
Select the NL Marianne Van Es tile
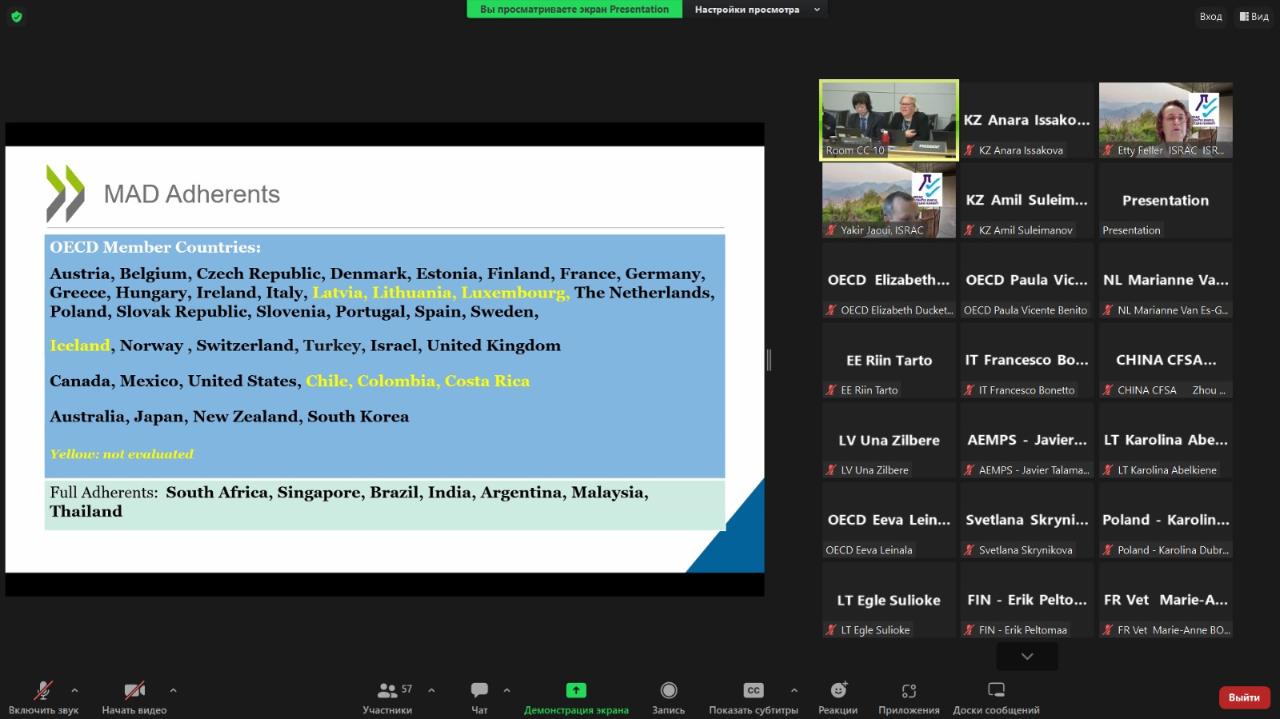[x=1166, y=280]
